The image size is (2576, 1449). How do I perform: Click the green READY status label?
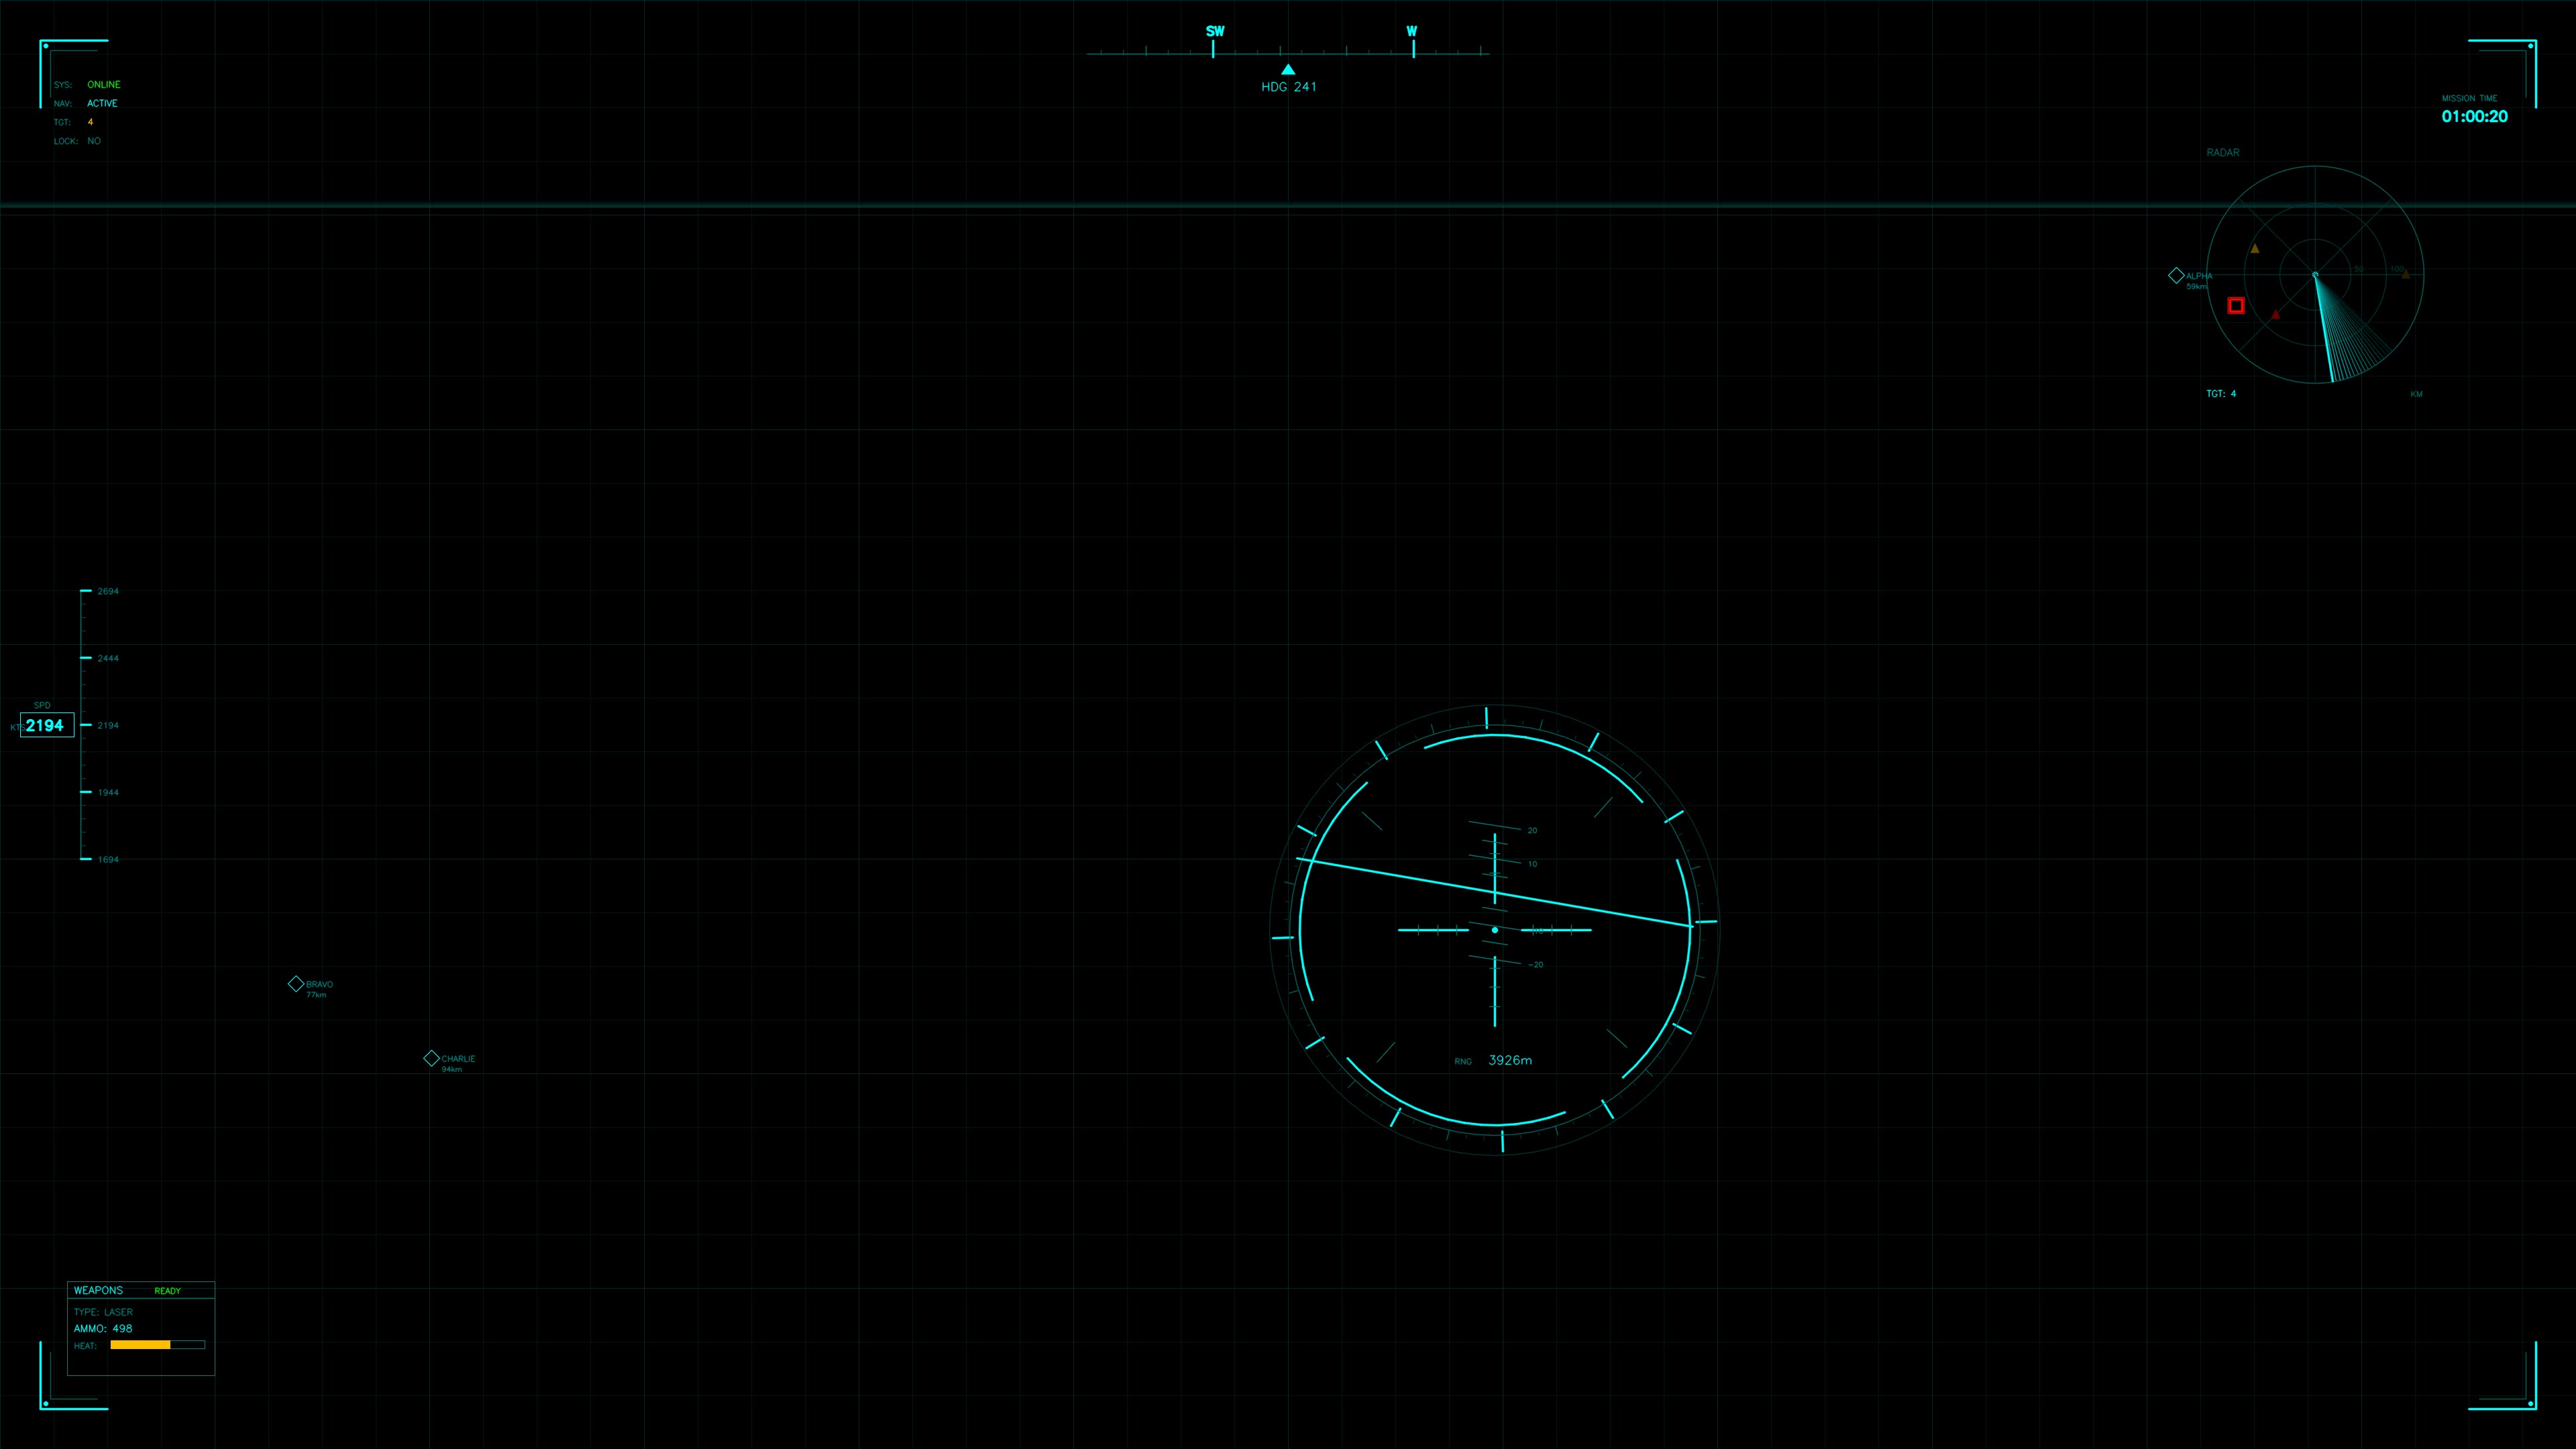(x=167, y=1291)
